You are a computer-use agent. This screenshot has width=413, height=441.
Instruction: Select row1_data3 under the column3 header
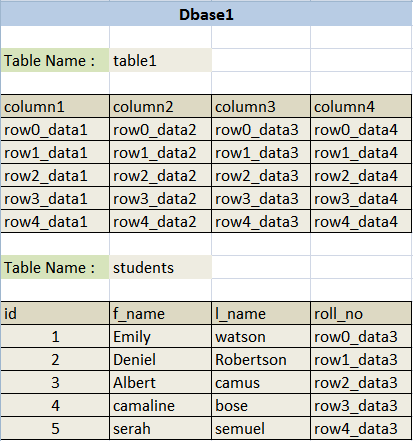tap(261, 152)
